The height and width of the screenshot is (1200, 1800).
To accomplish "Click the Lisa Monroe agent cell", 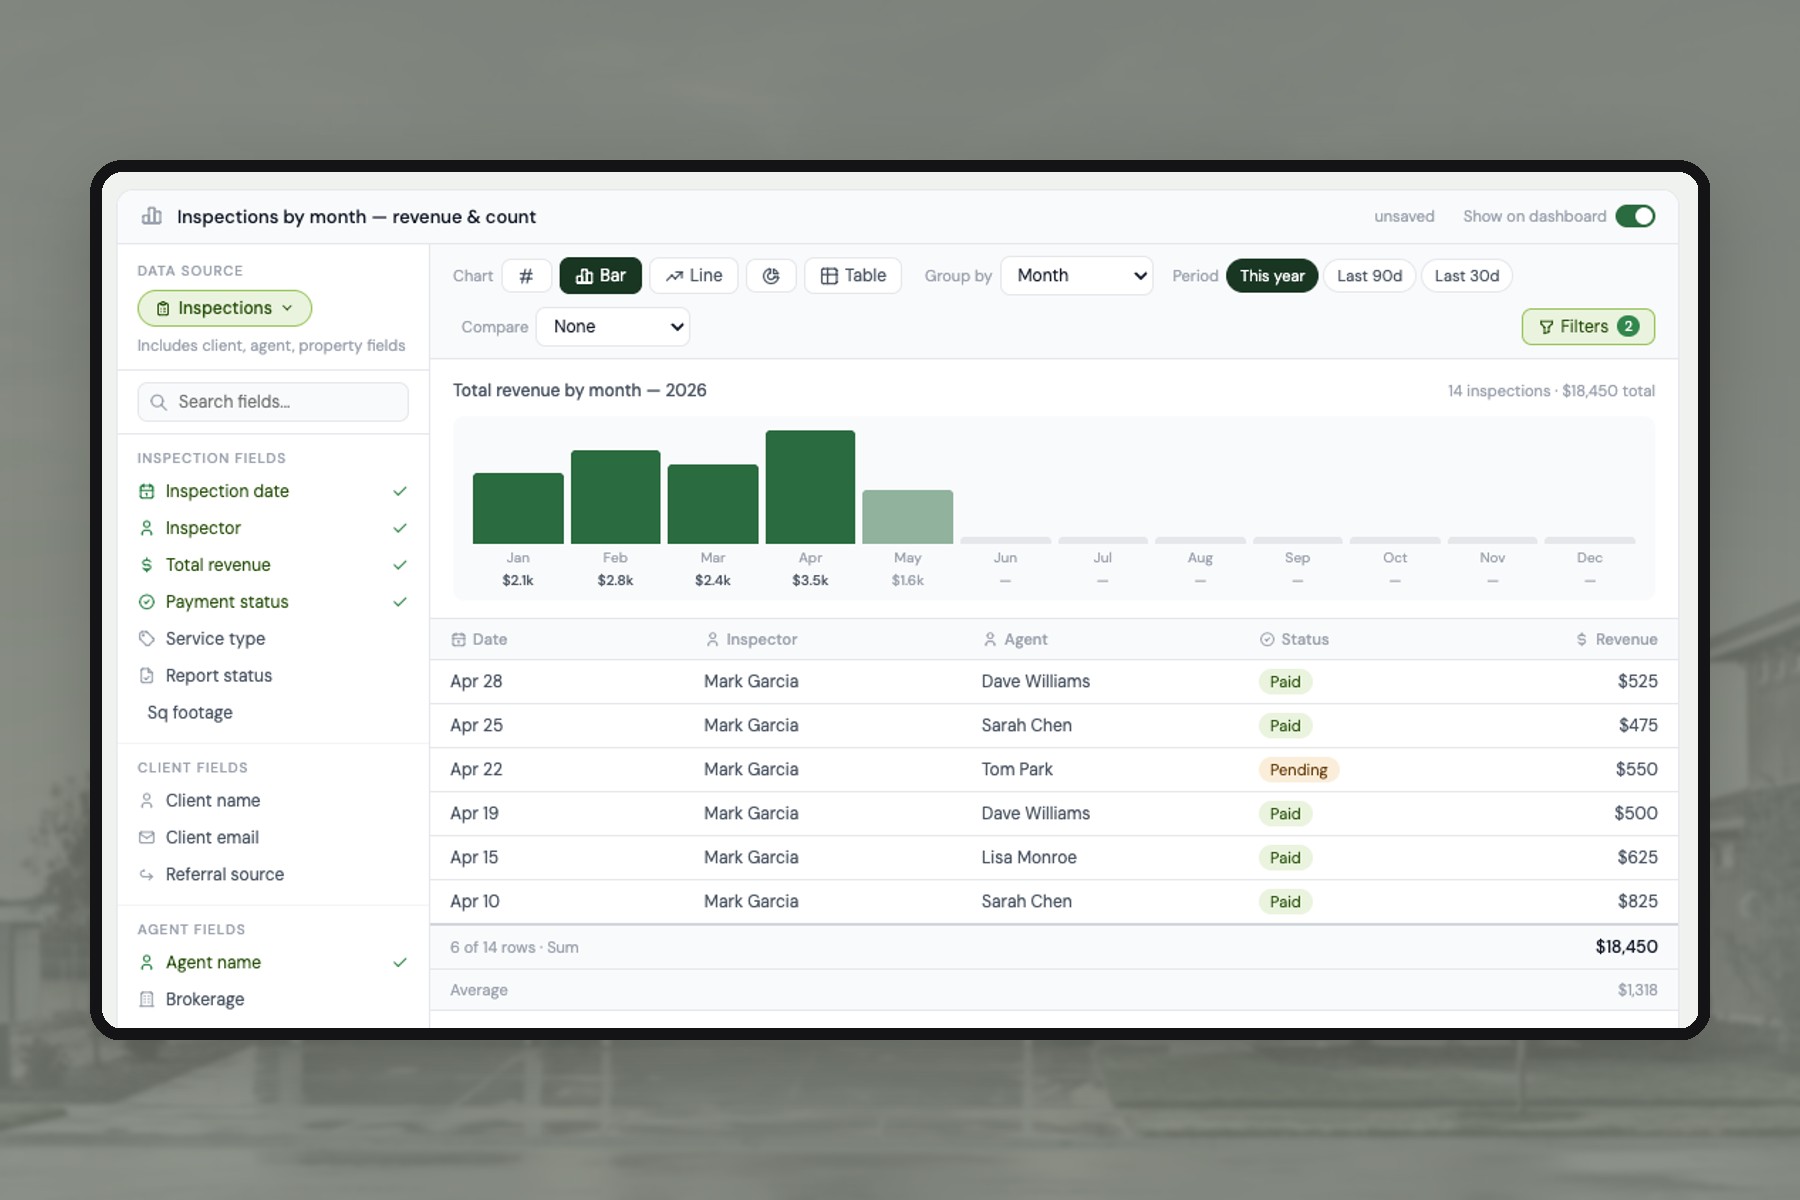I will pyautogui.click(x=1029, y=857).
